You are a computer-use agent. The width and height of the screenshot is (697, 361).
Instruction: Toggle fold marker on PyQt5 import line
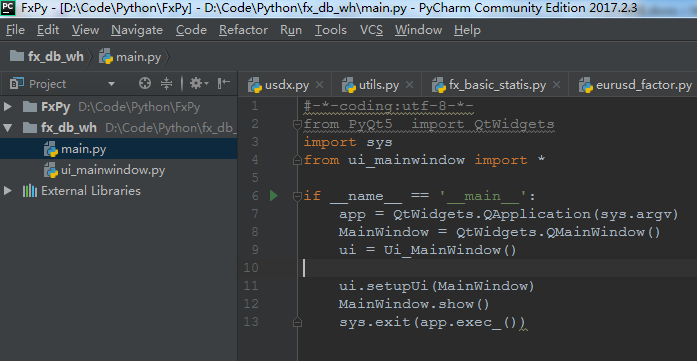pos(297,124)
